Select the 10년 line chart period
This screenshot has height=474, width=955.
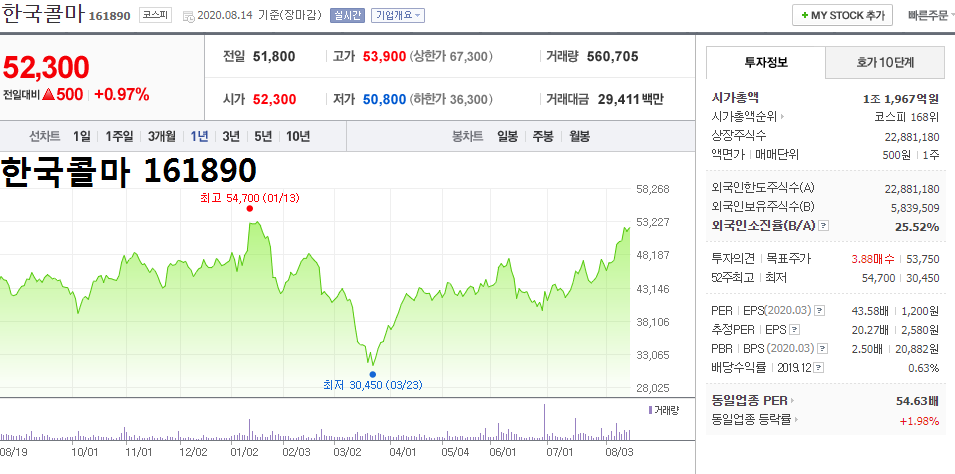[298, 136]
